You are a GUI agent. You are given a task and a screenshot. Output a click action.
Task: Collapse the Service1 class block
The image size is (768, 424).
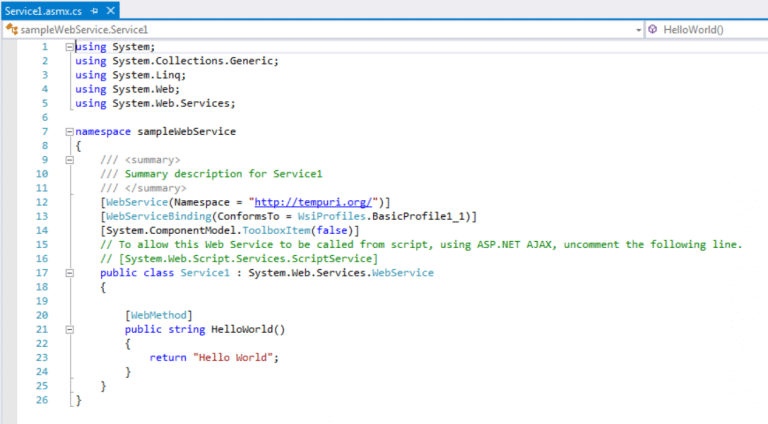[68, 272]
